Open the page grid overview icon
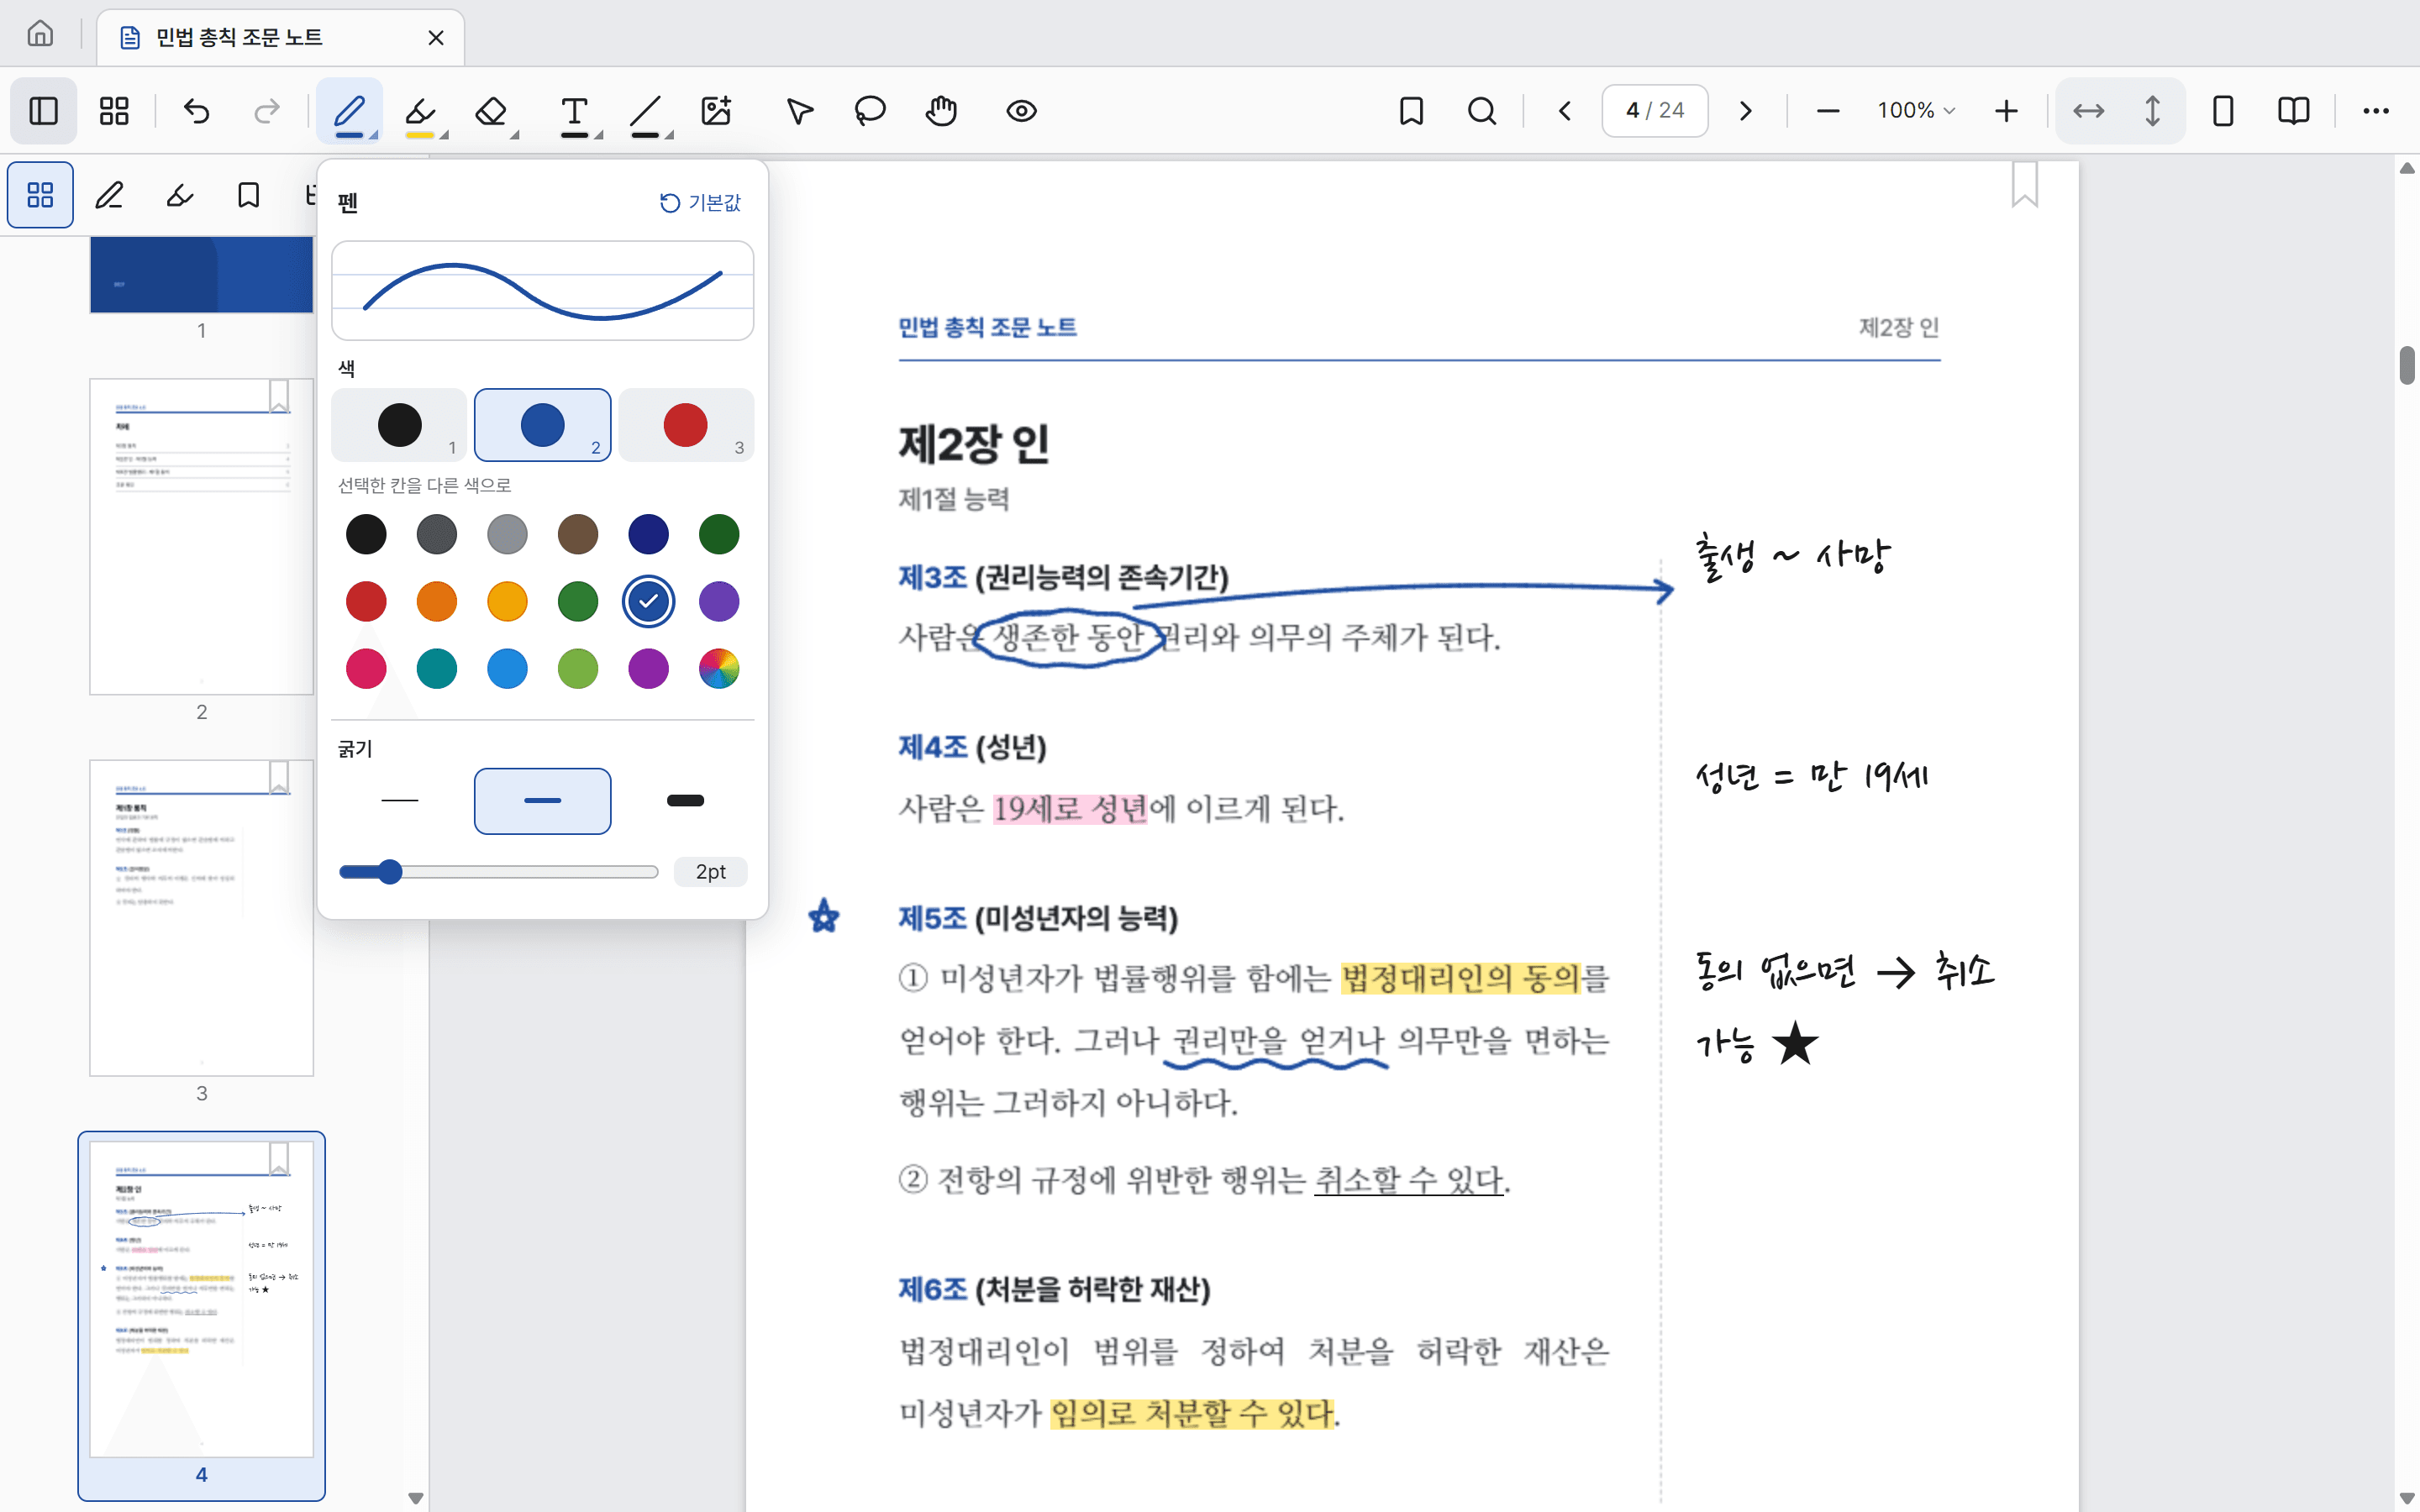 pyautogui.click(x=114, y=110)
